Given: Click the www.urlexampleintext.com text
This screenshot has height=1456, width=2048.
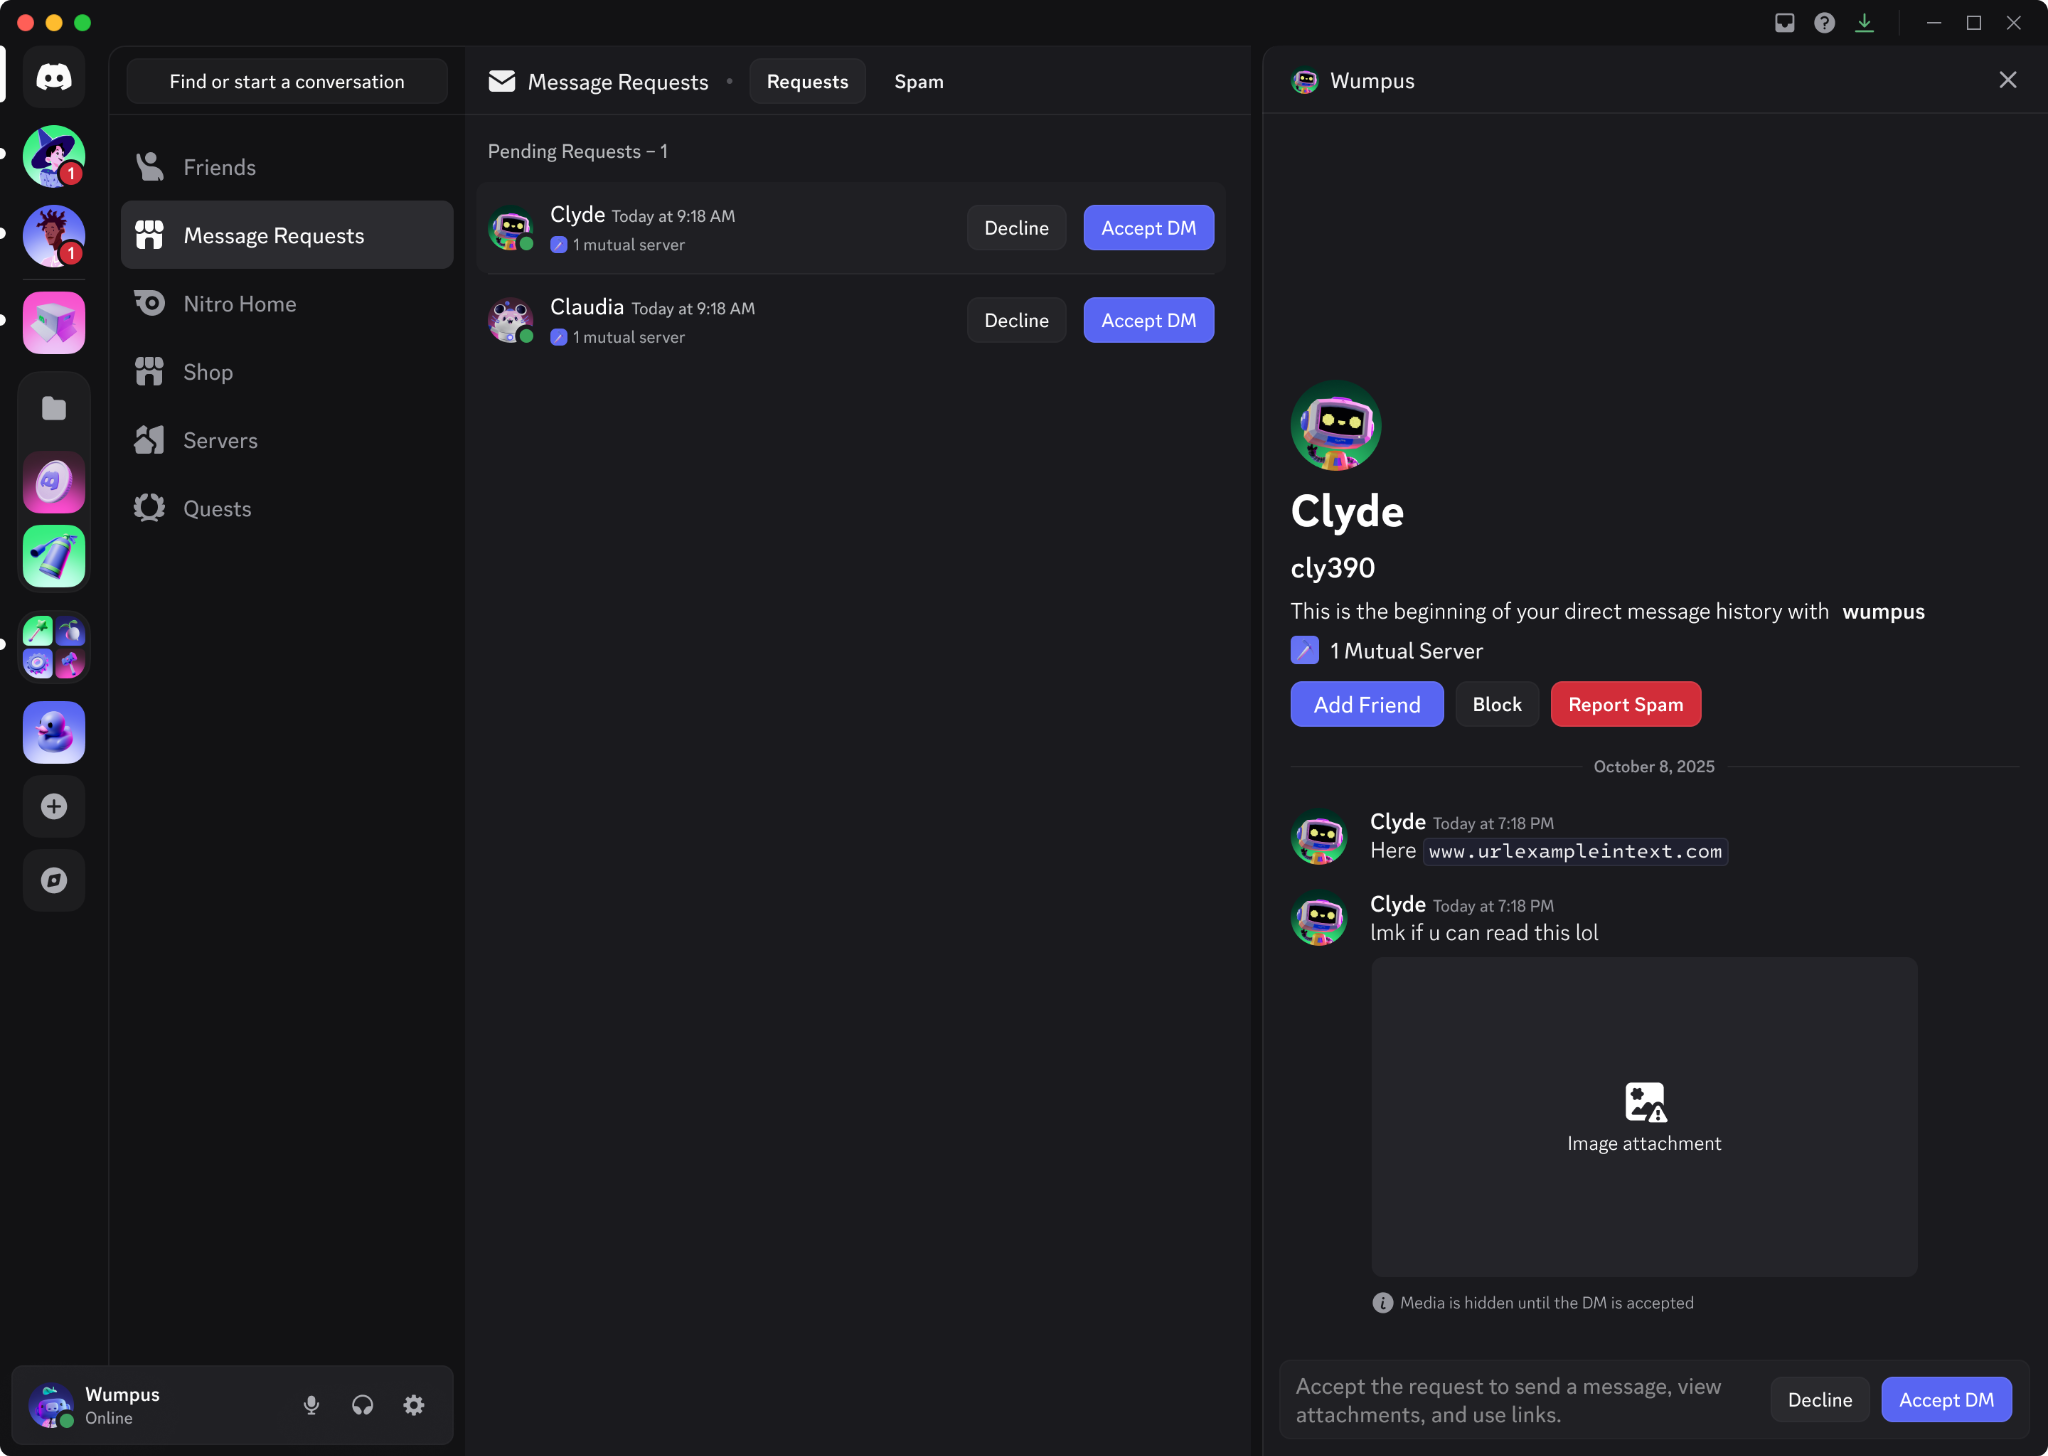Looking at the screenshot, I should [x=1575, y=851].
